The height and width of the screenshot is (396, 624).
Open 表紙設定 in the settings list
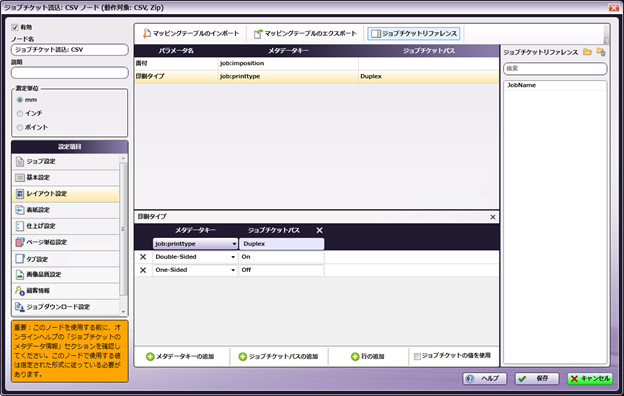66,210
